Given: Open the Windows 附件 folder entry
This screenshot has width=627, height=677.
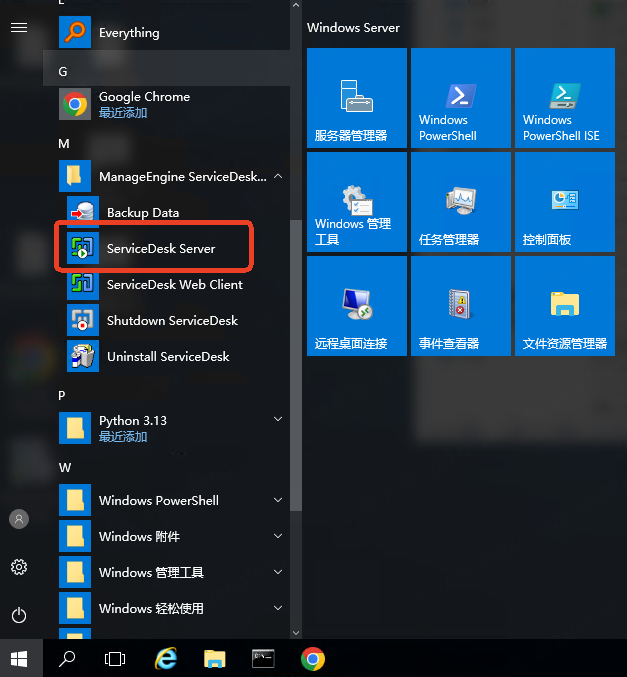Looking at the screenshot, I should pyautogui.click(x=166, y=536).
